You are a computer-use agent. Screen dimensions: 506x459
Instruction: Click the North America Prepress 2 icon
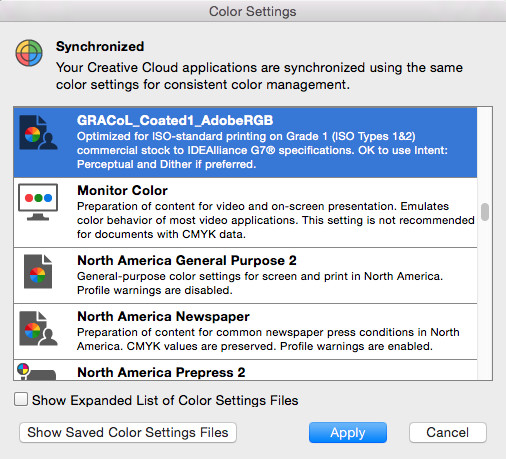point(36,372)
